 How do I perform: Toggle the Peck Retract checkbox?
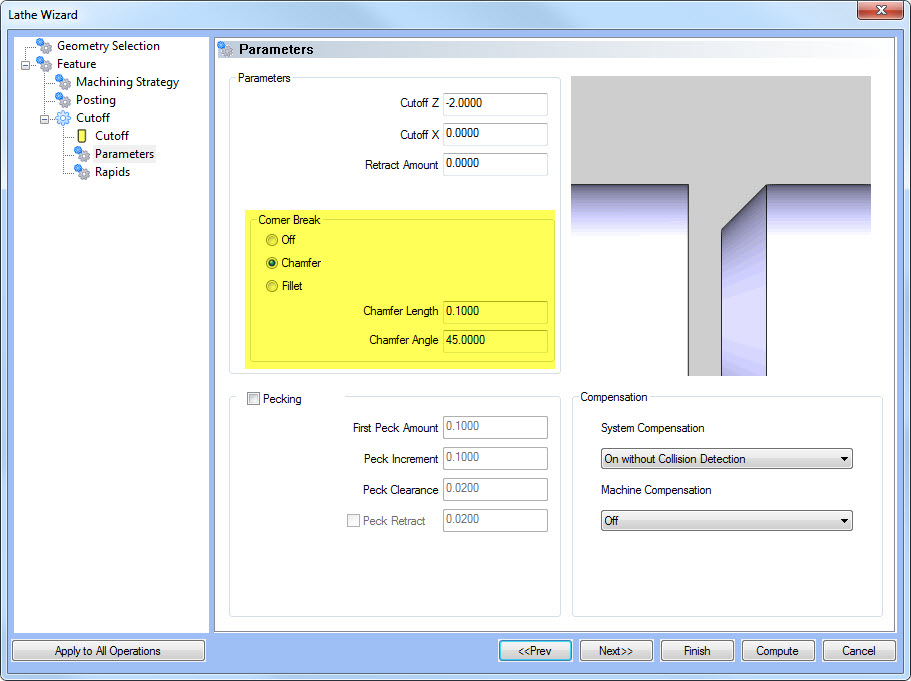pyautogui.click(x=353, y=521)
